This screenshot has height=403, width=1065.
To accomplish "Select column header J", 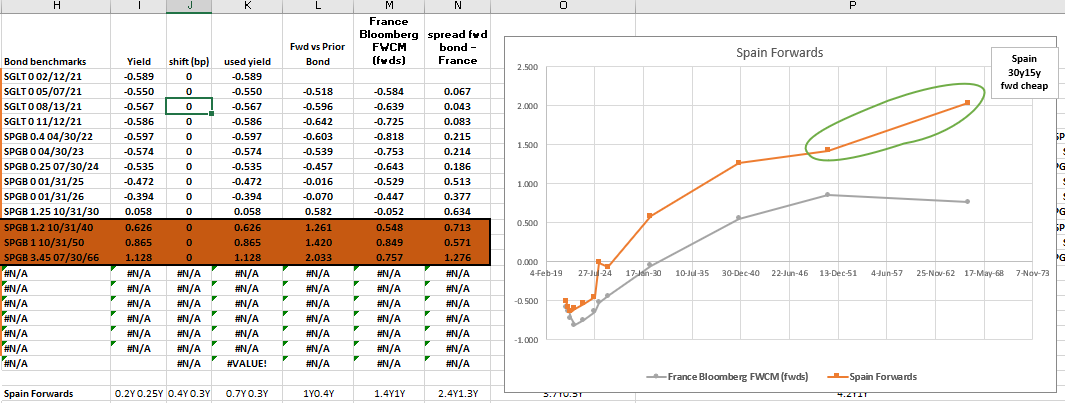I will 189,5.
